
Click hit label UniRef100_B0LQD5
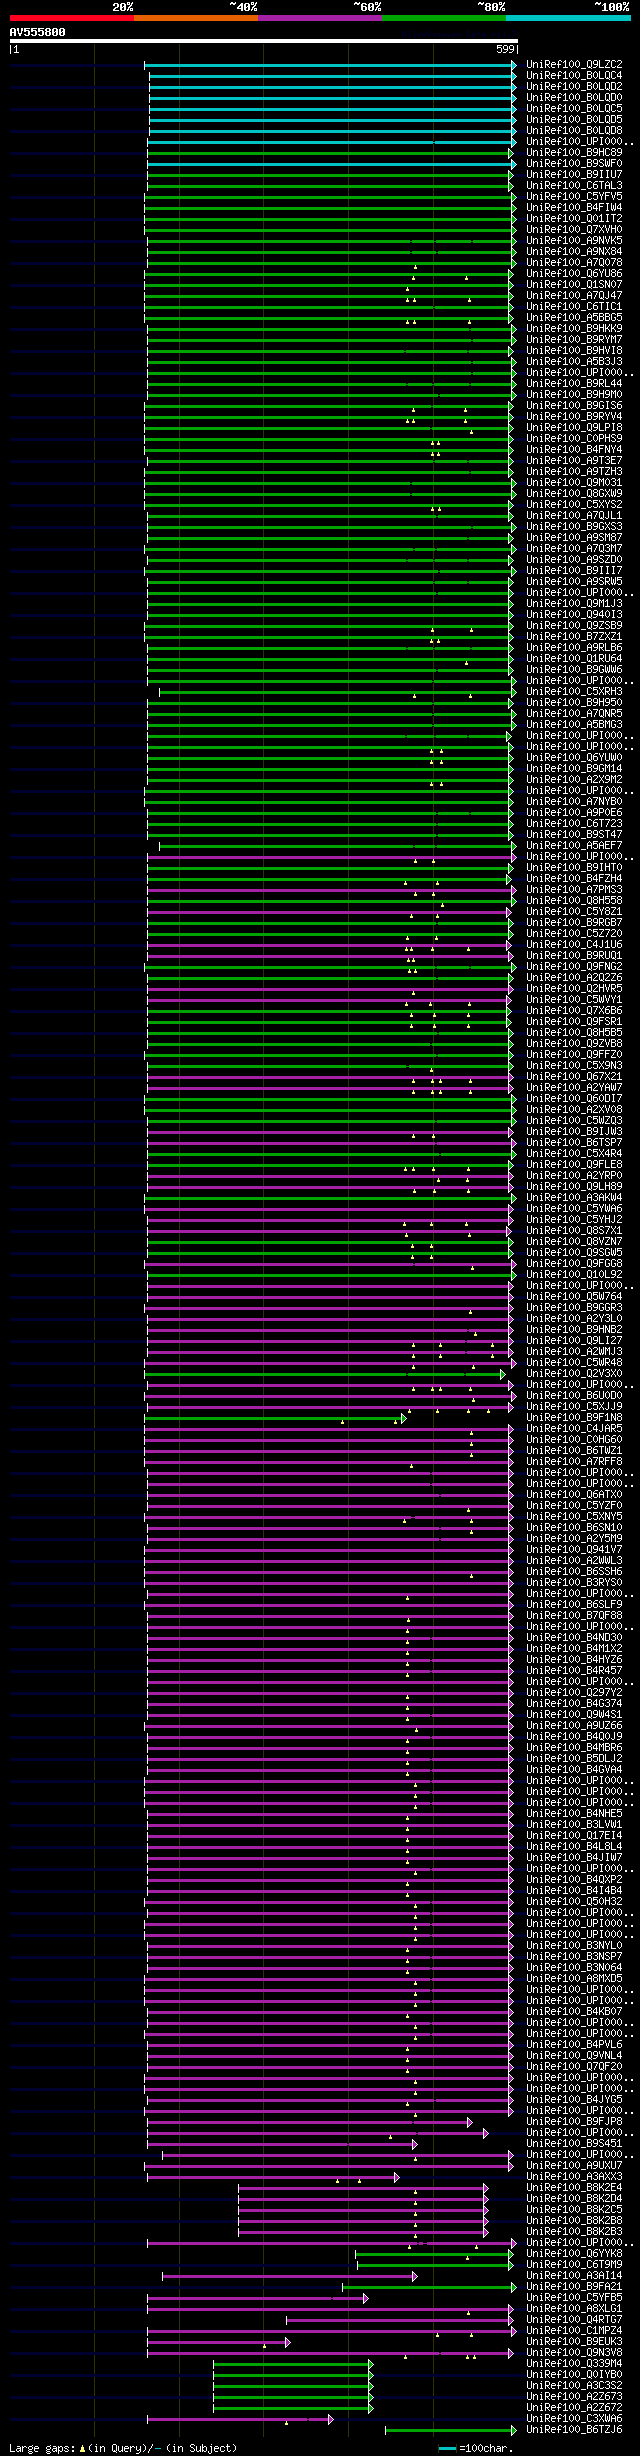(574, 120)
